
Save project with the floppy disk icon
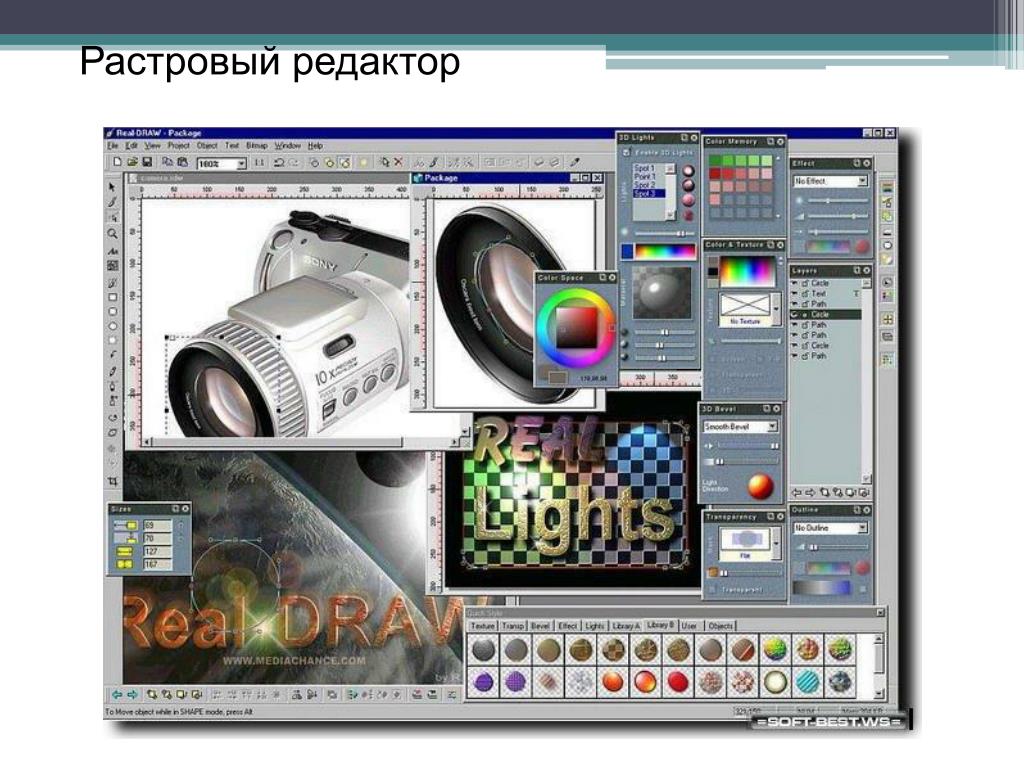click(x=147, y=162)
